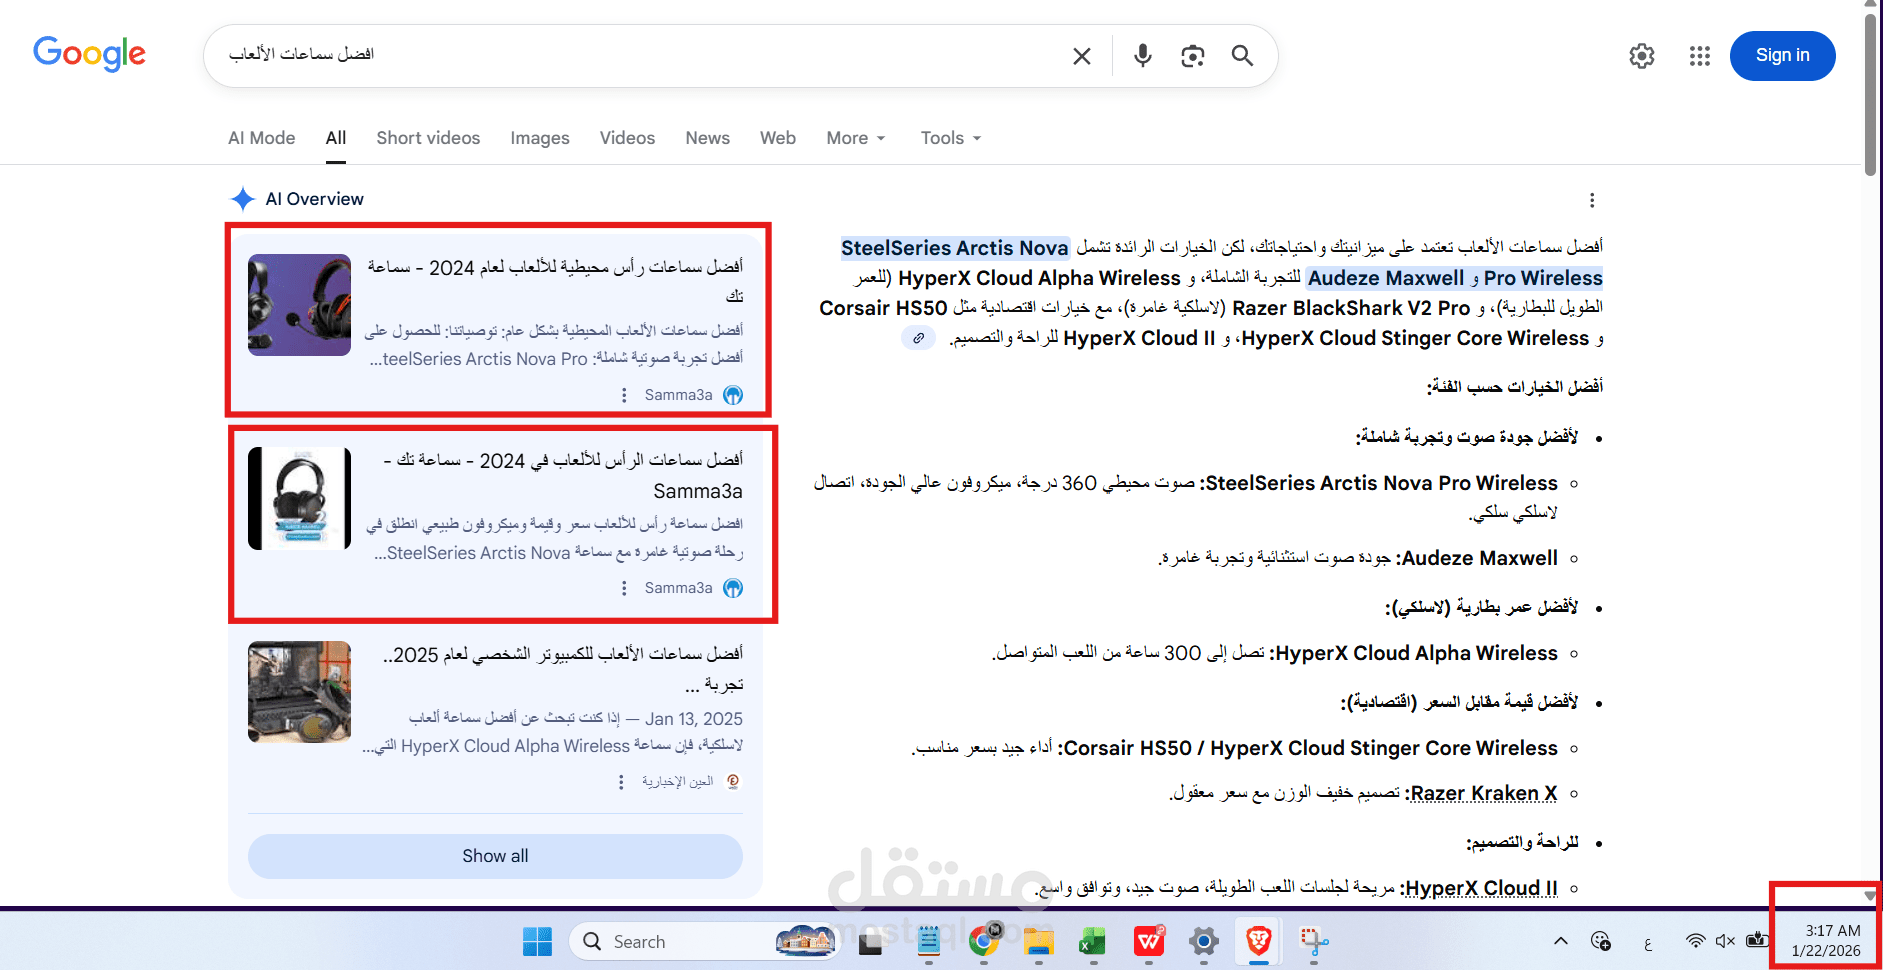Viewport: 1883px width, 970px height.
Task: Expand the Tools dropdown
Action: tap(951, 138)
